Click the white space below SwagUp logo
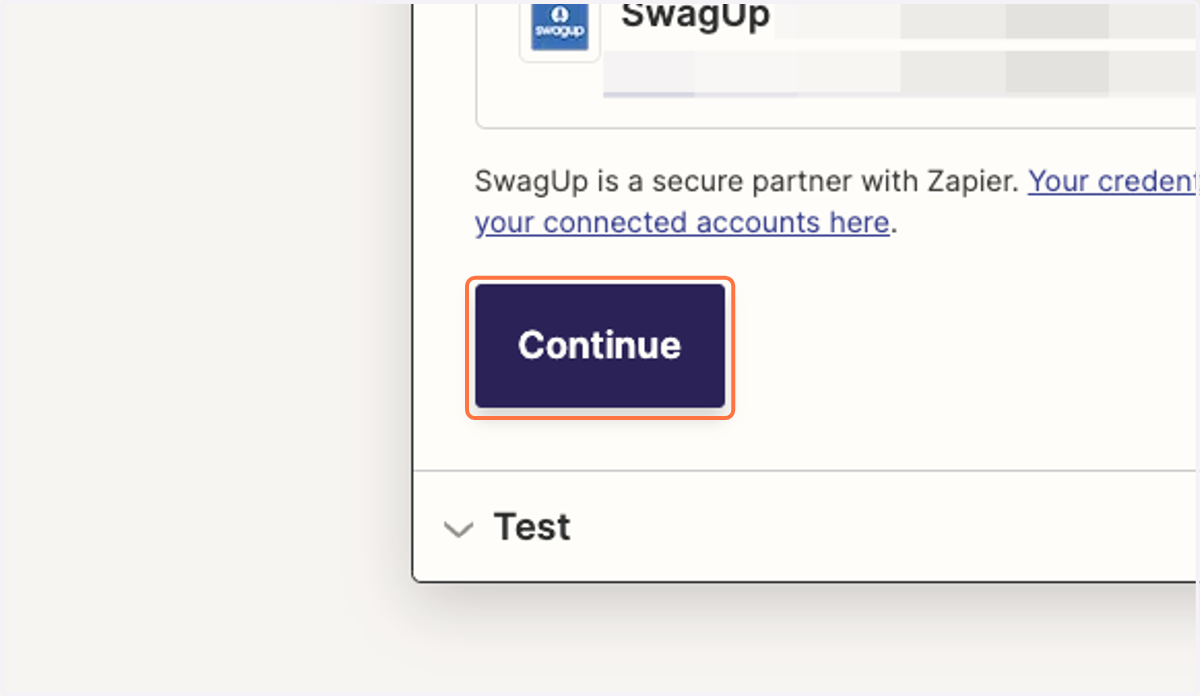 [x=560, y=95]
